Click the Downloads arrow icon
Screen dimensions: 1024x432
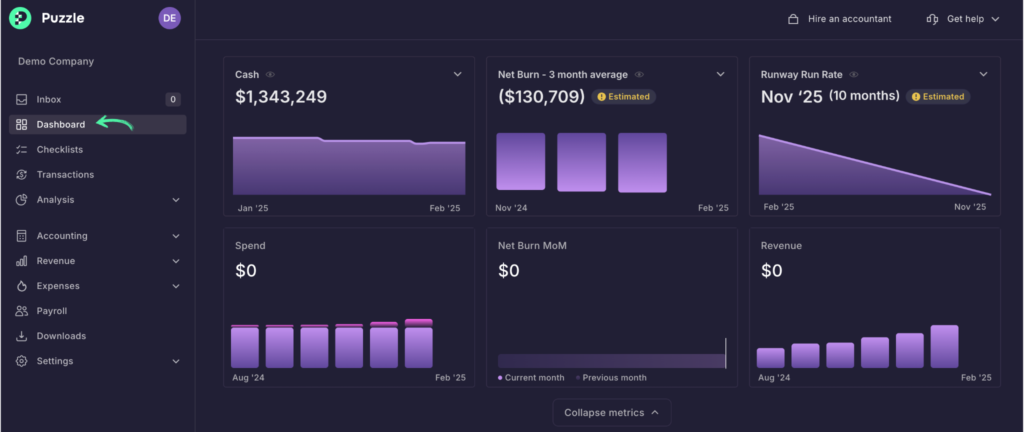pos(22,336)
